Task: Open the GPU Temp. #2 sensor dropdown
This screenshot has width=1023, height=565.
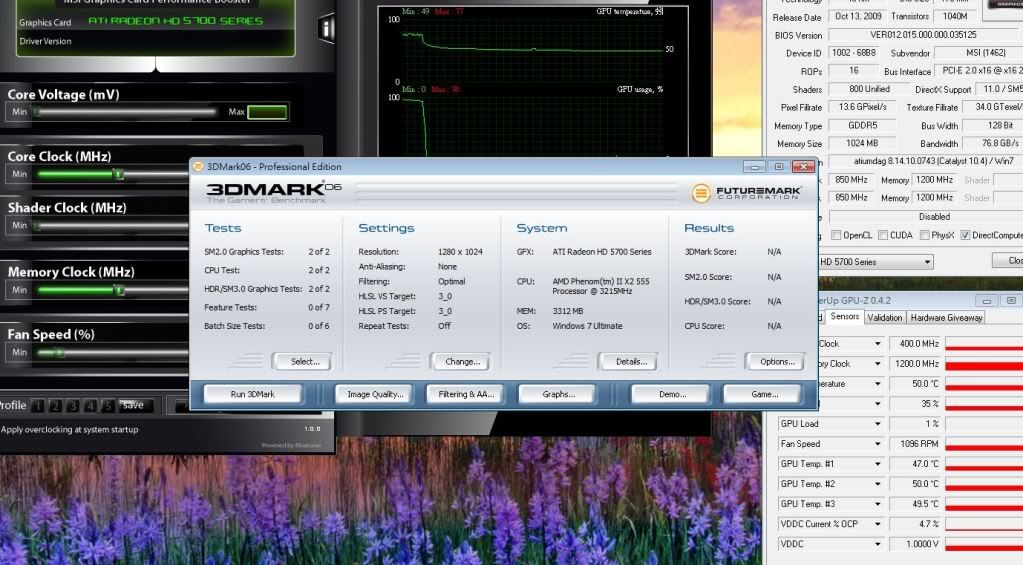Action: [x=878, y=483]
